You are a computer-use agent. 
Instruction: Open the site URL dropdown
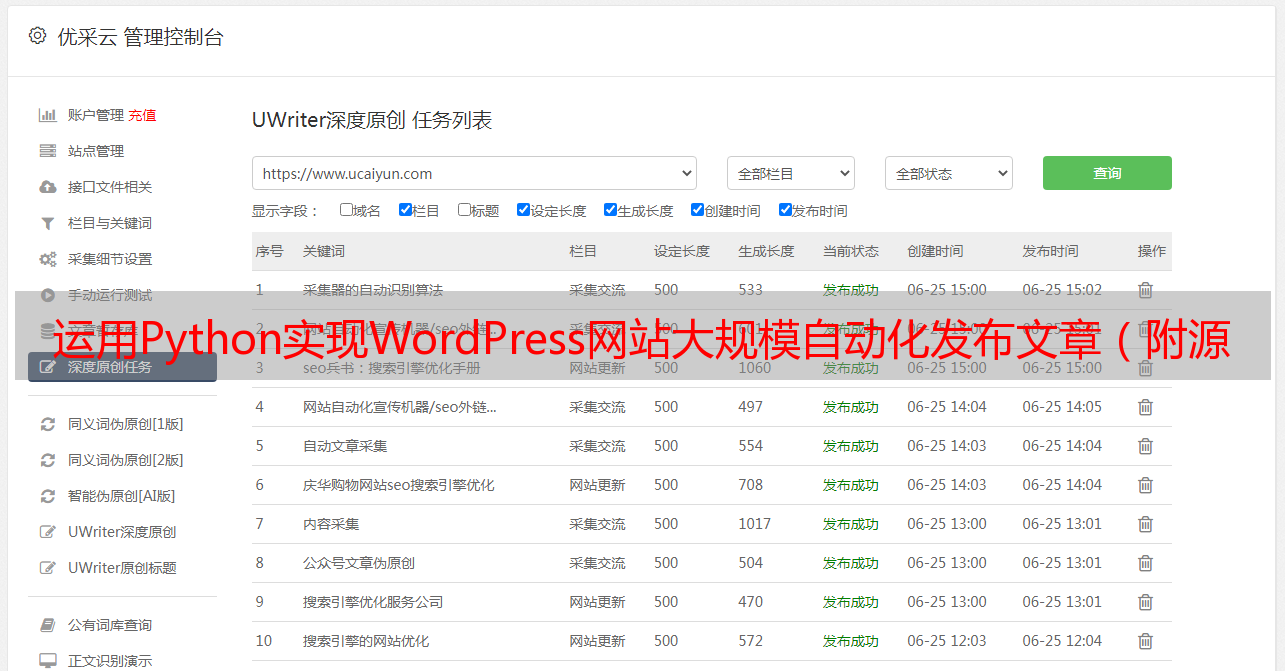coord(474,173)
